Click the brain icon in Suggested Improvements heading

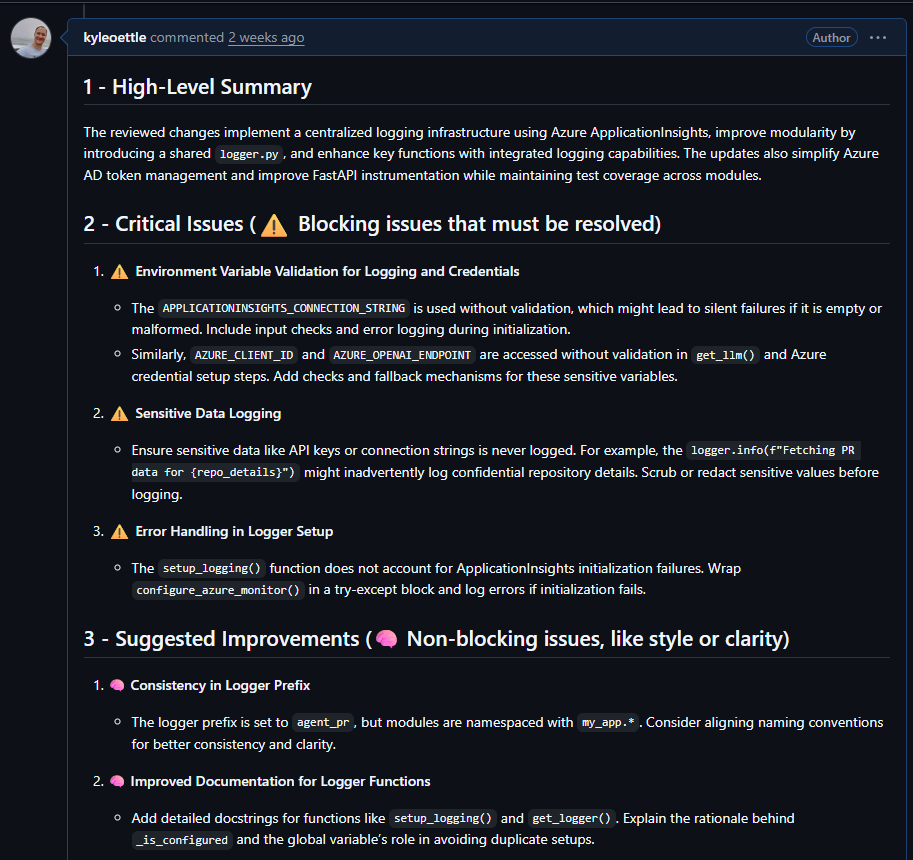(386, 638)
